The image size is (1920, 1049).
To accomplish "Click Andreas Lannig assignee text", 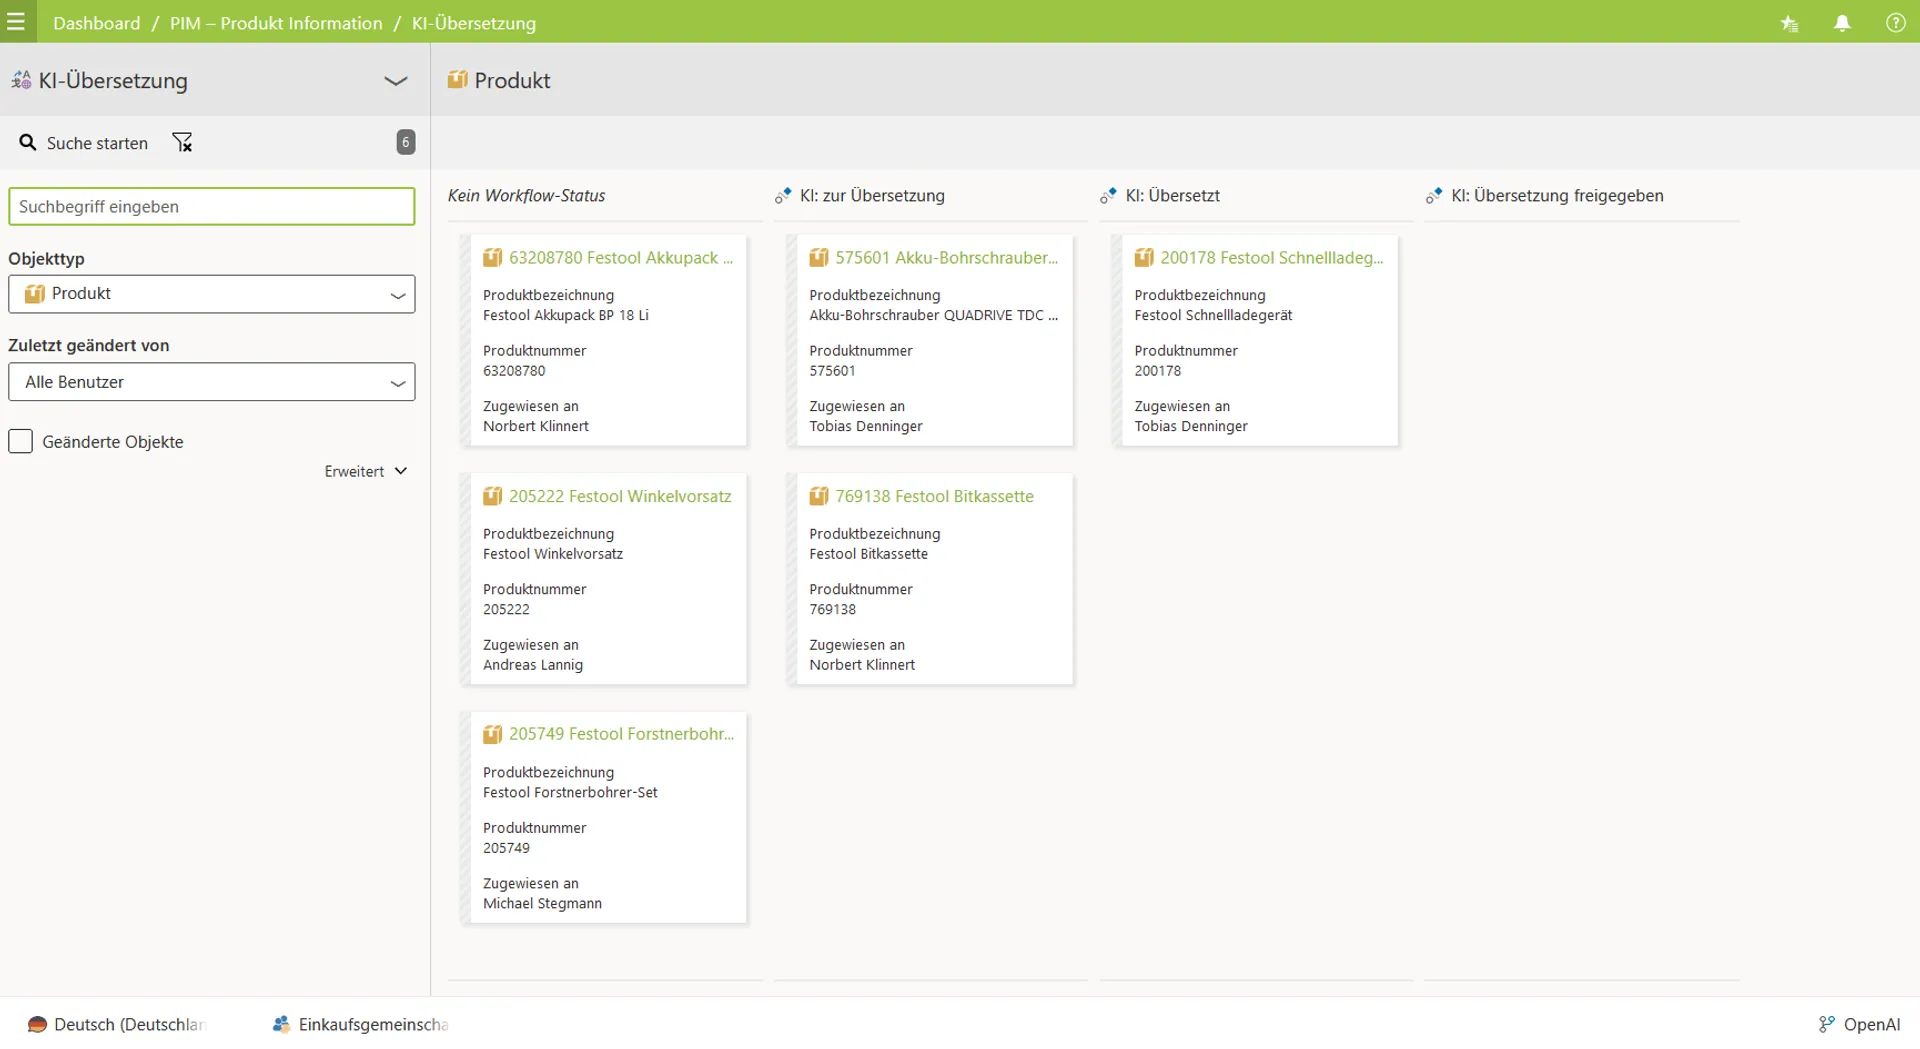I will click(533, 665).
